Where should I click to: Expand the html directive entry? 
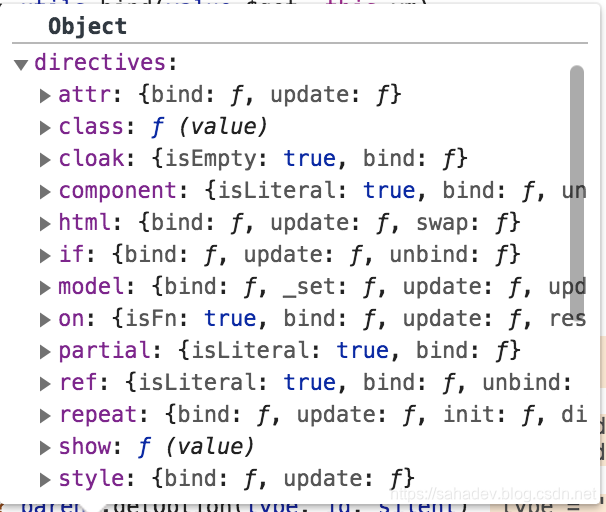[x=45, y=224]
